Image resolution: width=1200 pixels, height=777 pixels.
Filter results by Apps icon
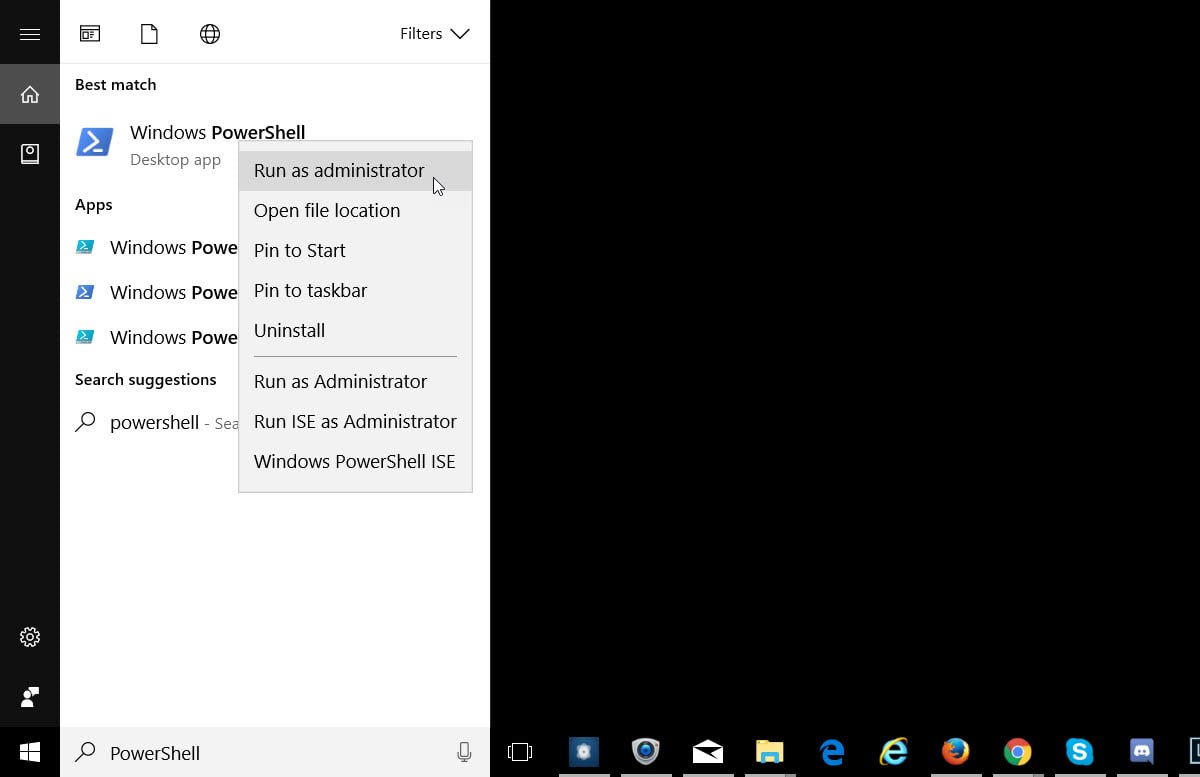click(90, 34)
